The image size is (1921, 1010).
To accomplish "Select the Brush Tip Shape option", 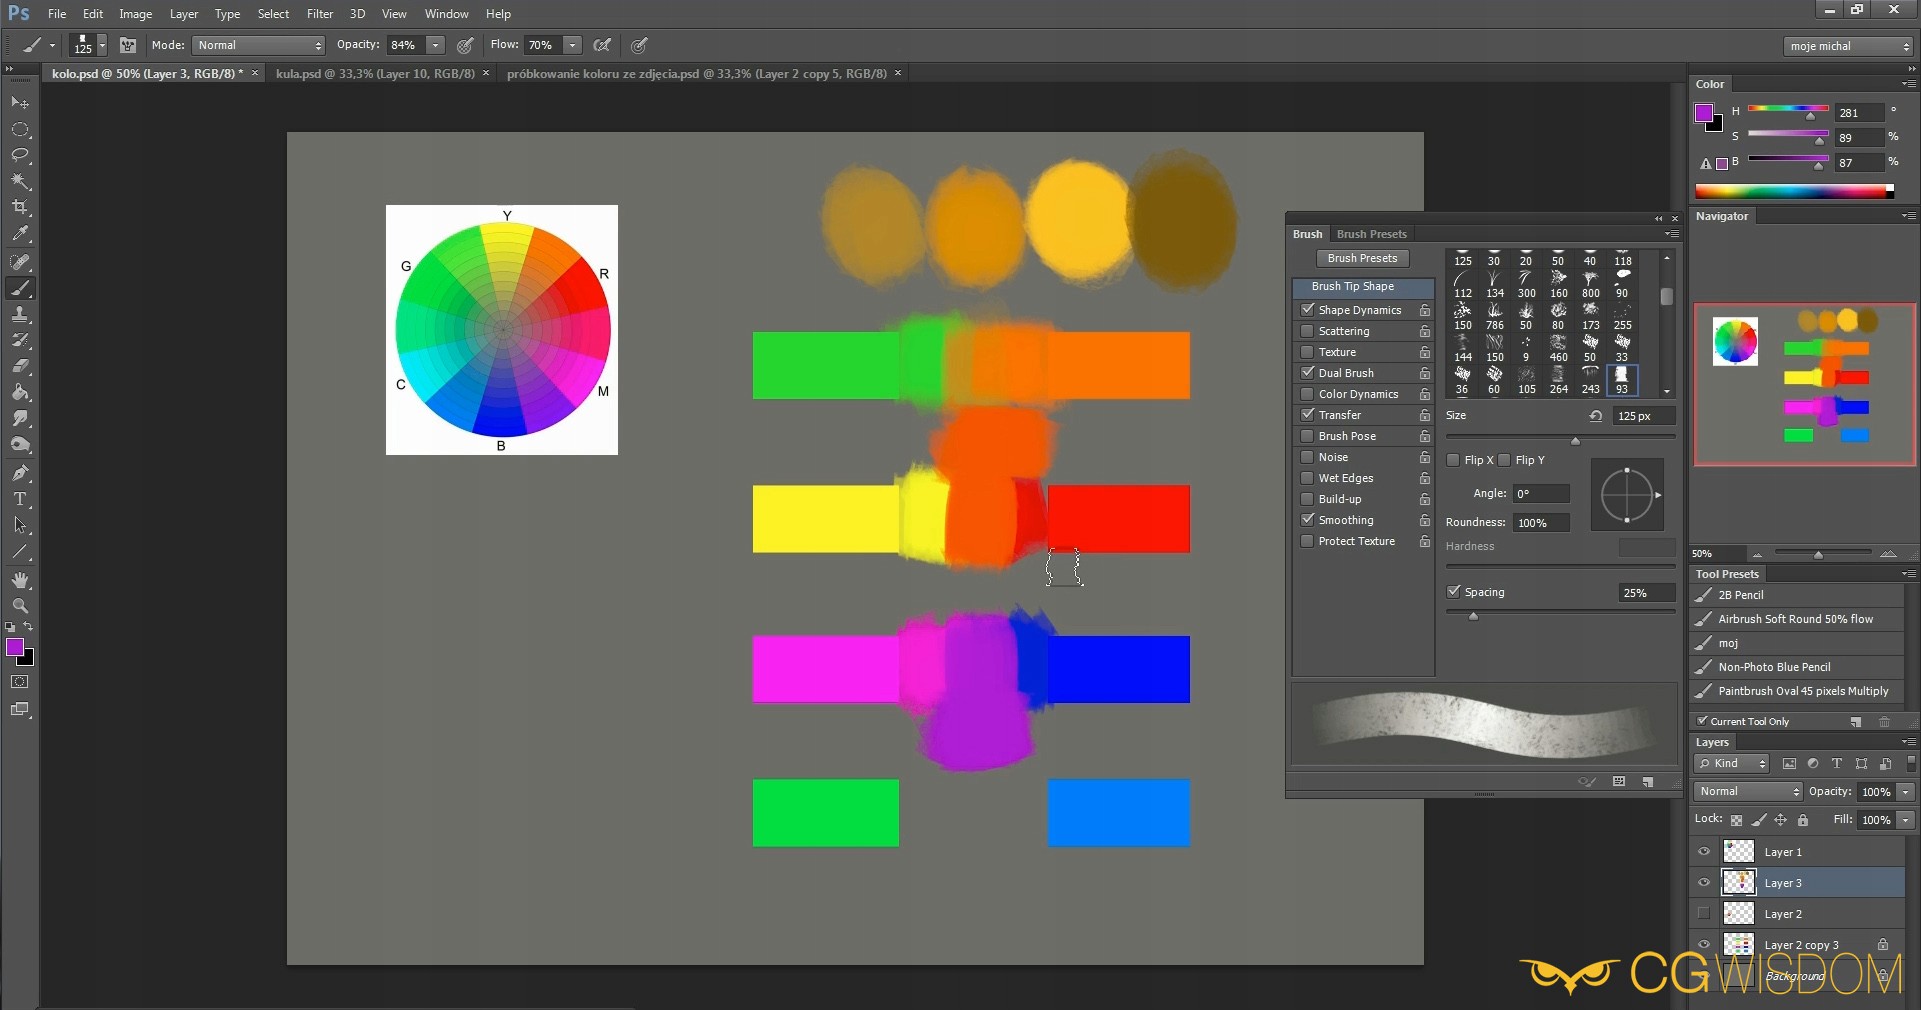I will click(1352, 286).
